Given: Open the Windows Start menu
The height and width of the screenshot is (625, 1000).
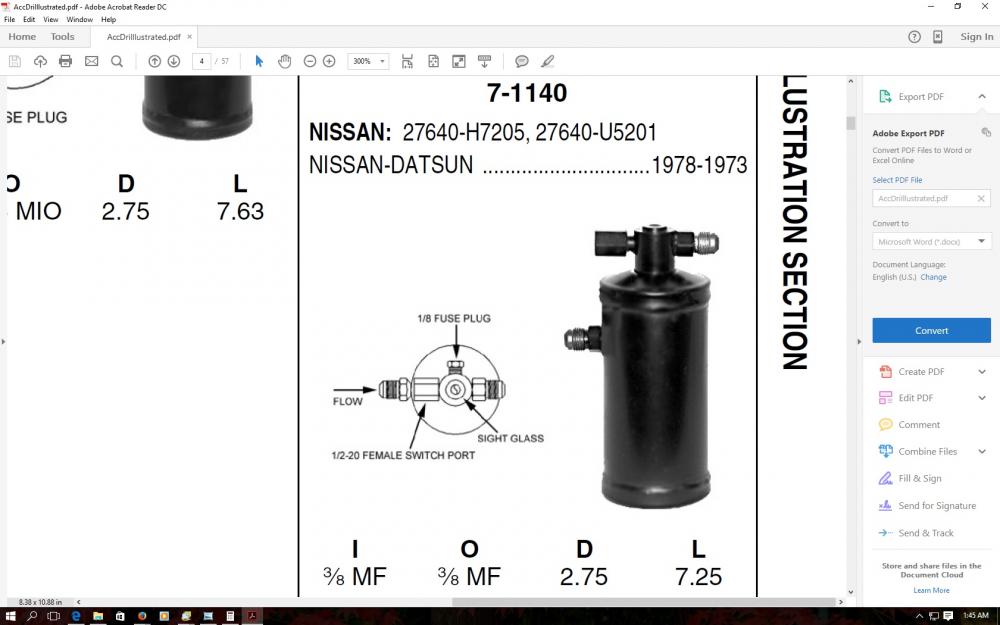Looking at the screenshot, I should click(10, 616).
